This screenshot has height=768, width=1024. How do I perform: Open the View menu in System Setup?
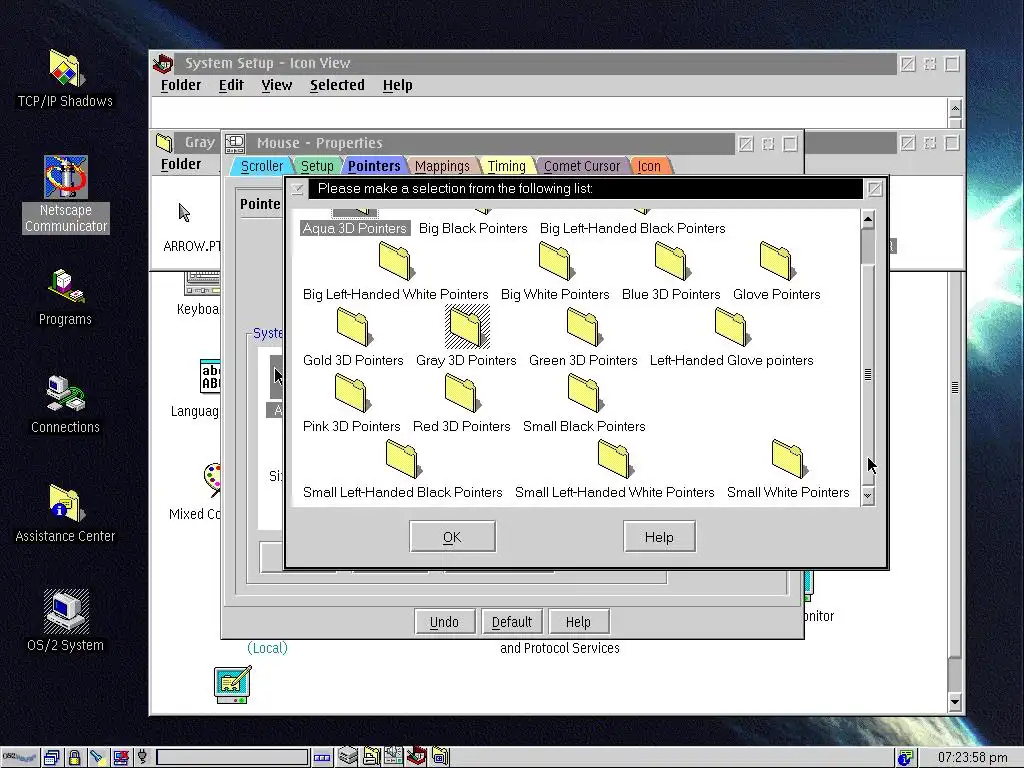click(x=277, y=85)
